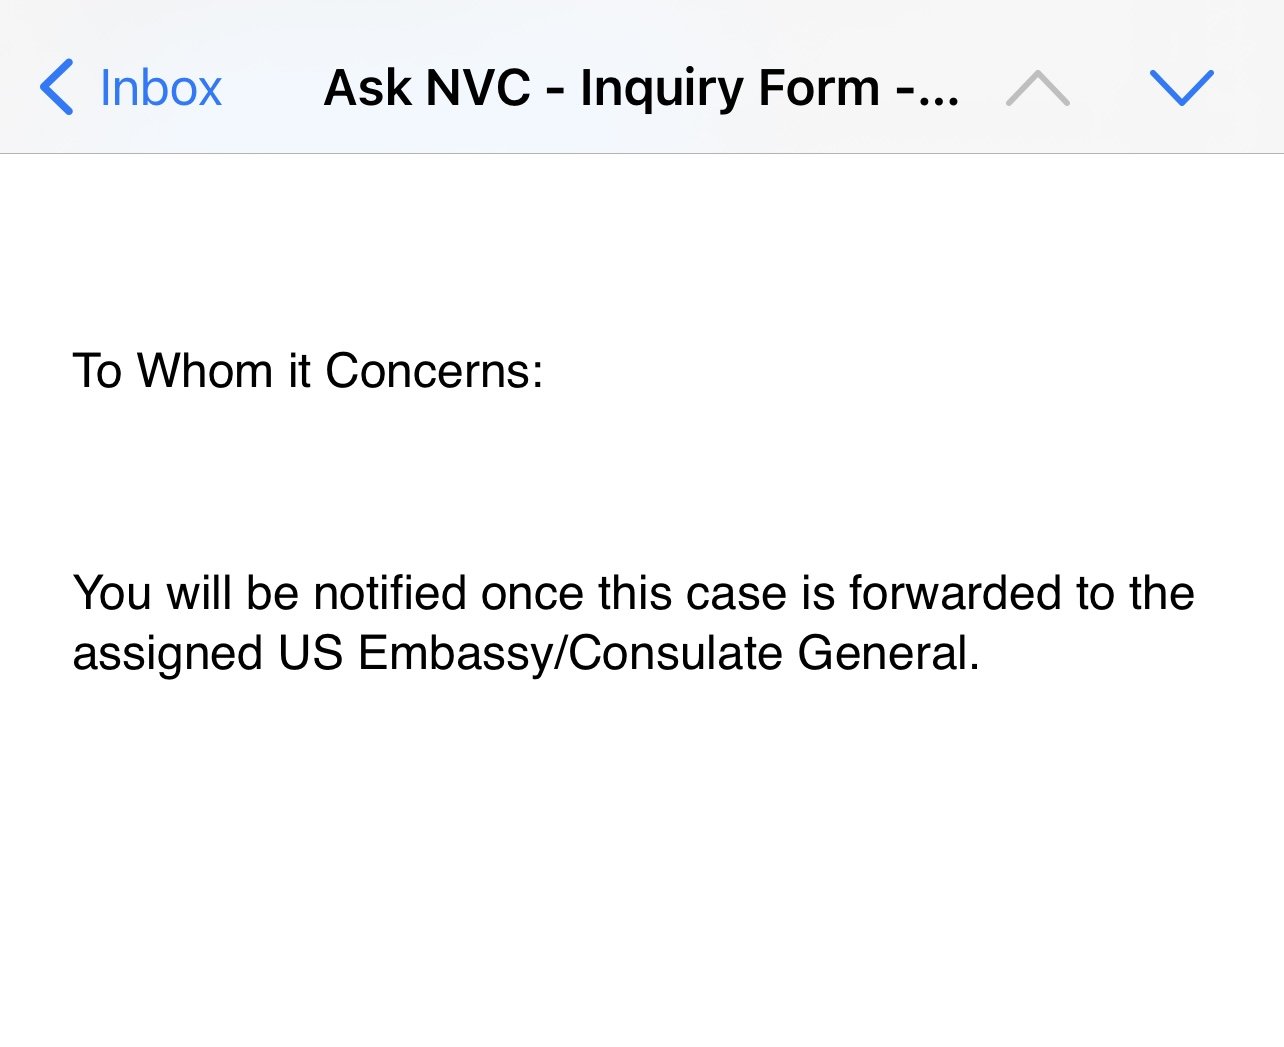This screenshot has height=1047, width=1284.
Task: Go to previous message with up arrow
Action: coord(1038,88)
